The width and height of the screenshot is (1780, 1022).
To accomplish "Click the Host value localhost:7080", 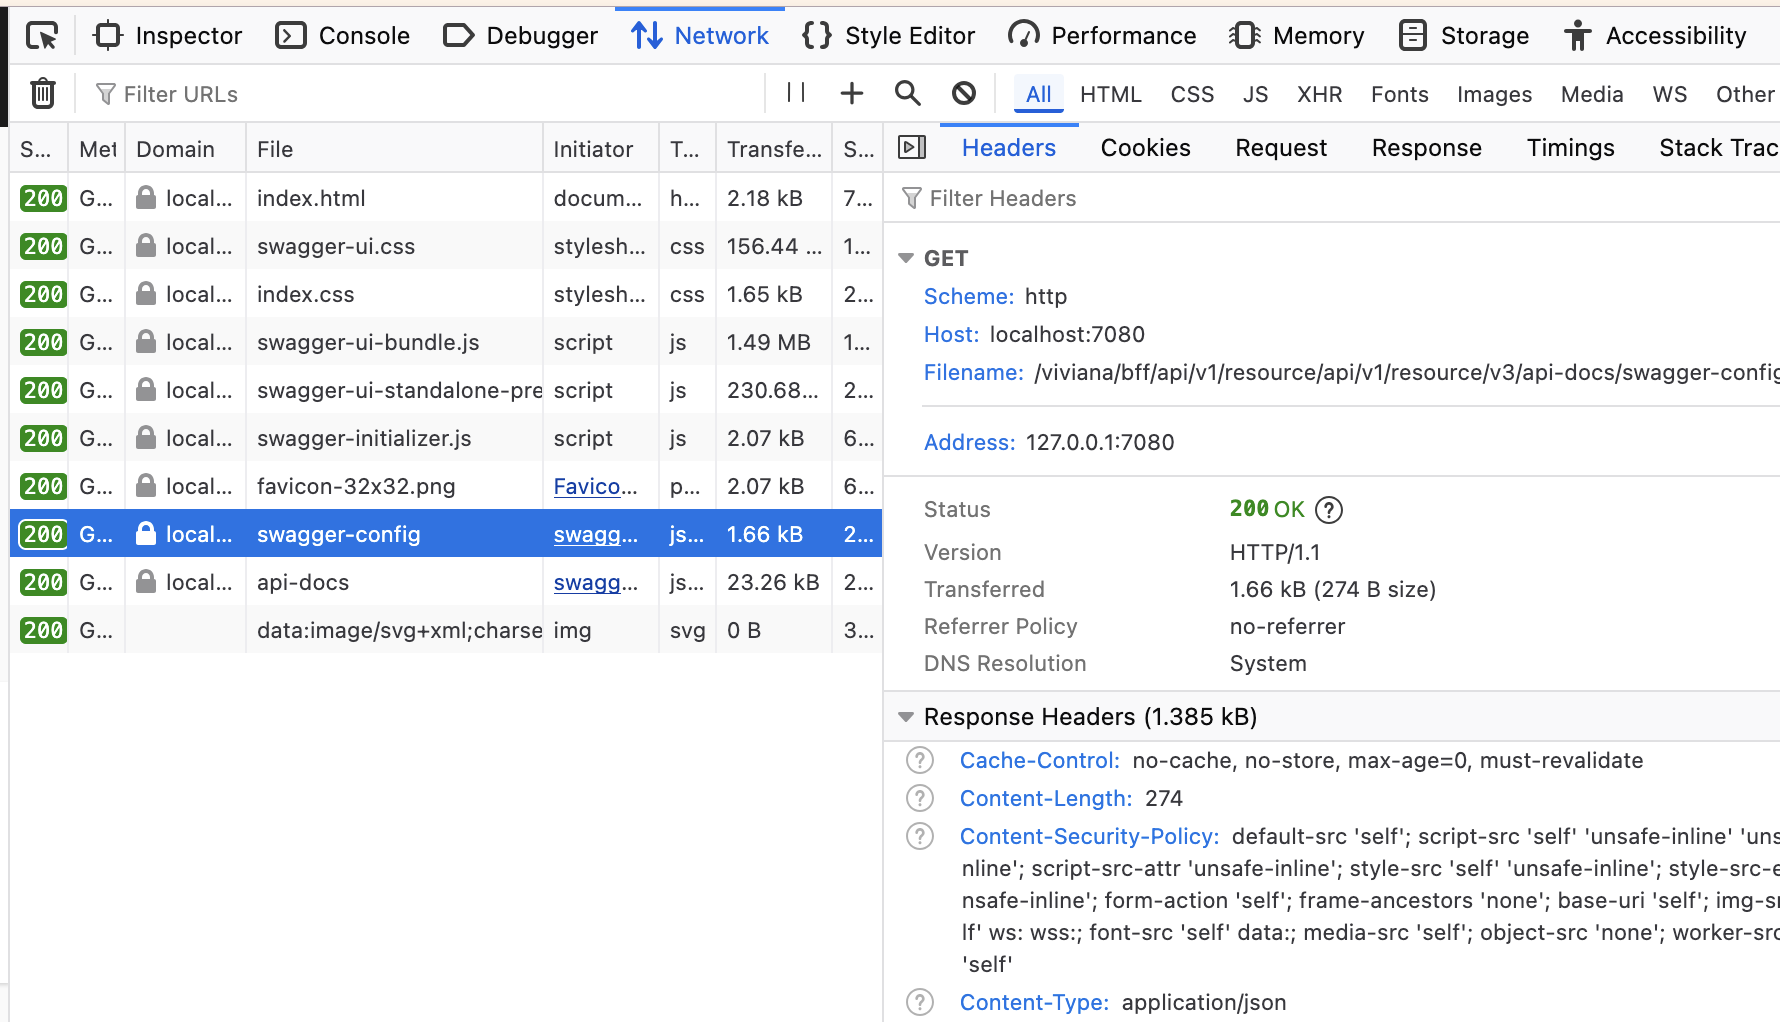I will (1067, 334).
